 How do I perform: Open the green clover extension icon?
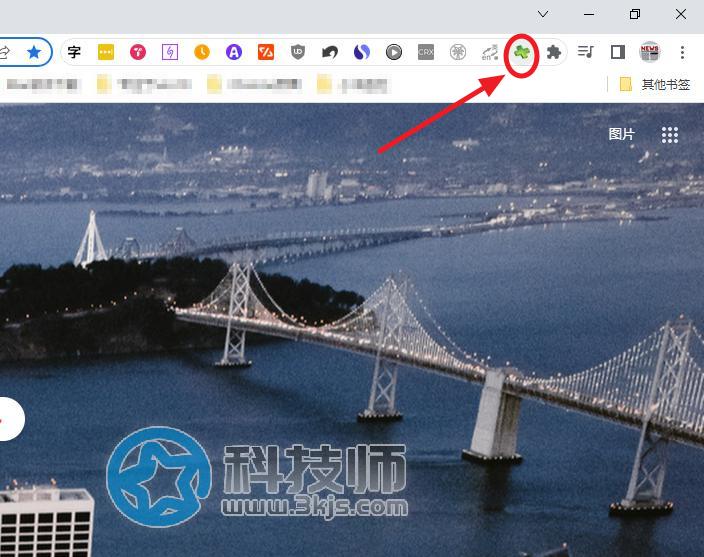click(x=522, y=53)
